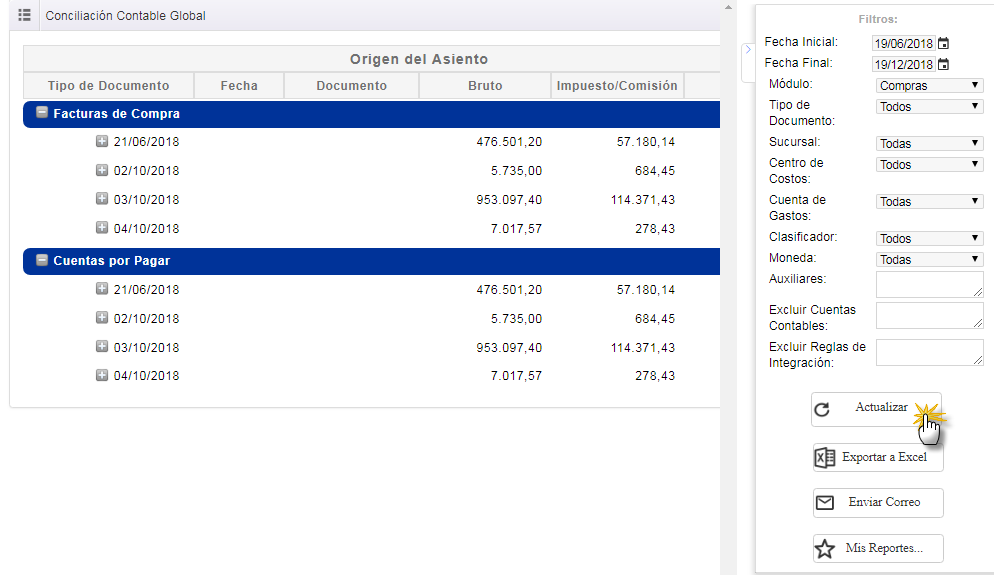Expand 21/06/2018 row under Facturas de Compra
Viewport: 994px width, 575px height.
101,142
